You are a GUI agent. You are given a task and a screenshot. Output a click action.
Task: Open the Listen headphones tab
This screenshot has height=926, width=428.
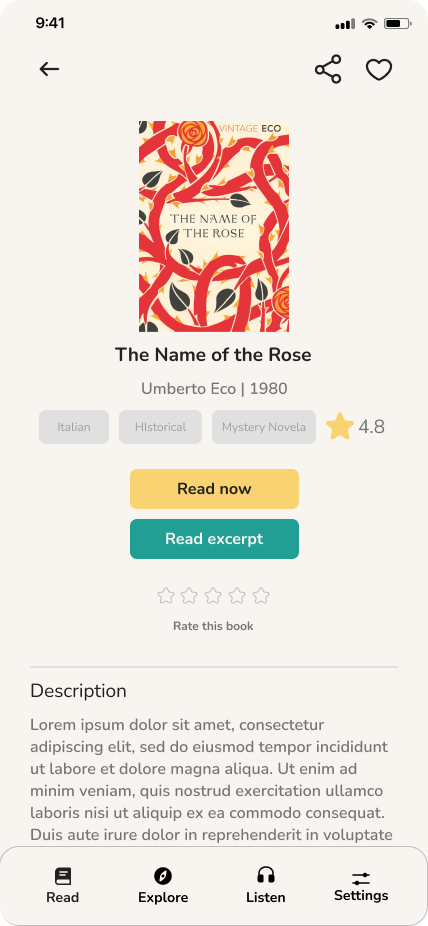tap(266, 875)
